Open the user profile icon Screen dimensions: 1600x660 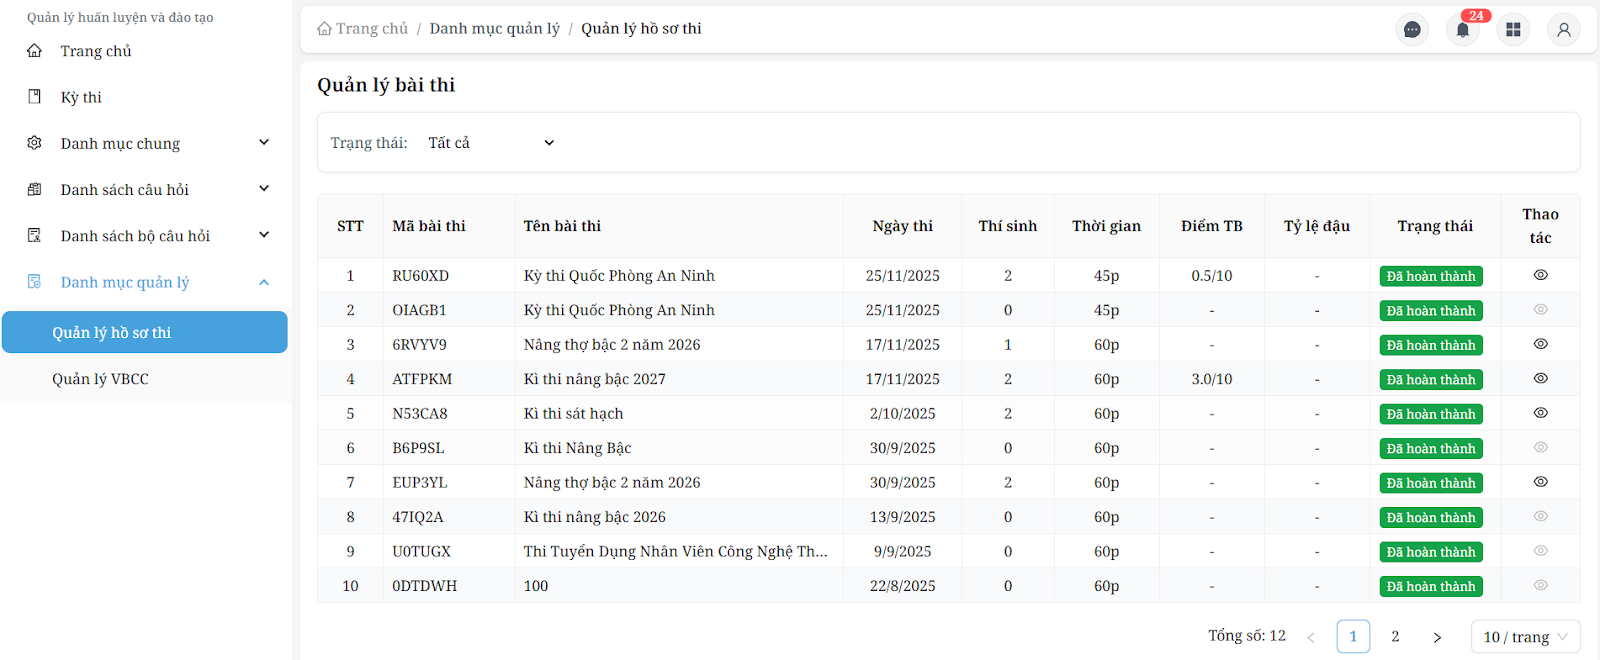1563,30
